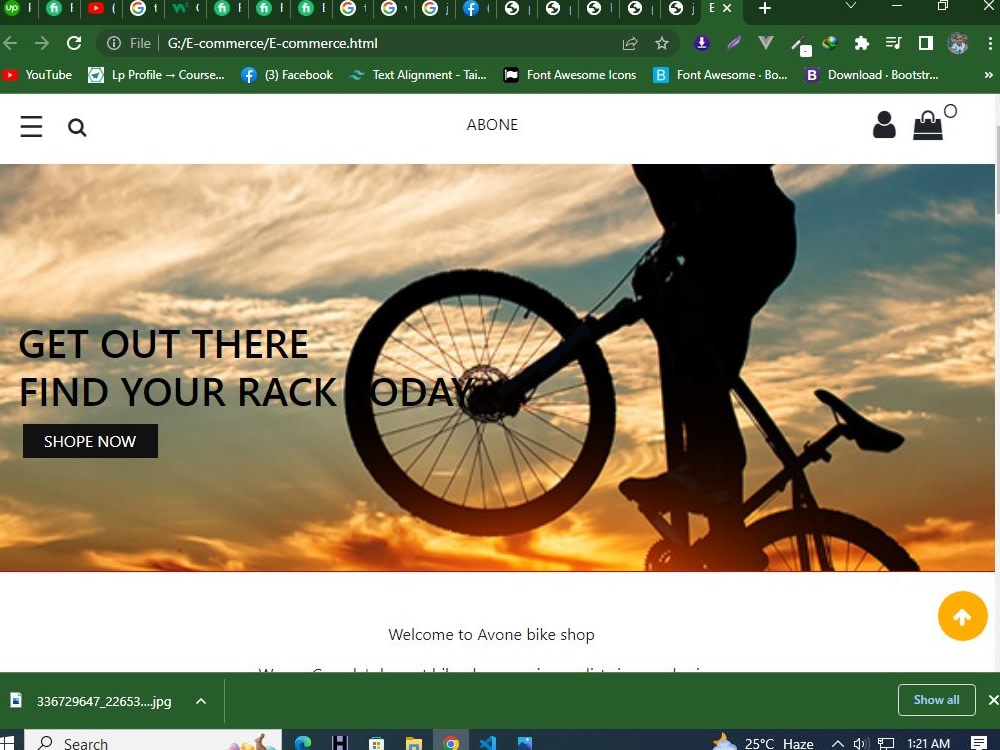The width and height of the screenshot is (1000, 750).
Task: Open the Download · Bootstrap bookmark
Action: tap(871, 75)
